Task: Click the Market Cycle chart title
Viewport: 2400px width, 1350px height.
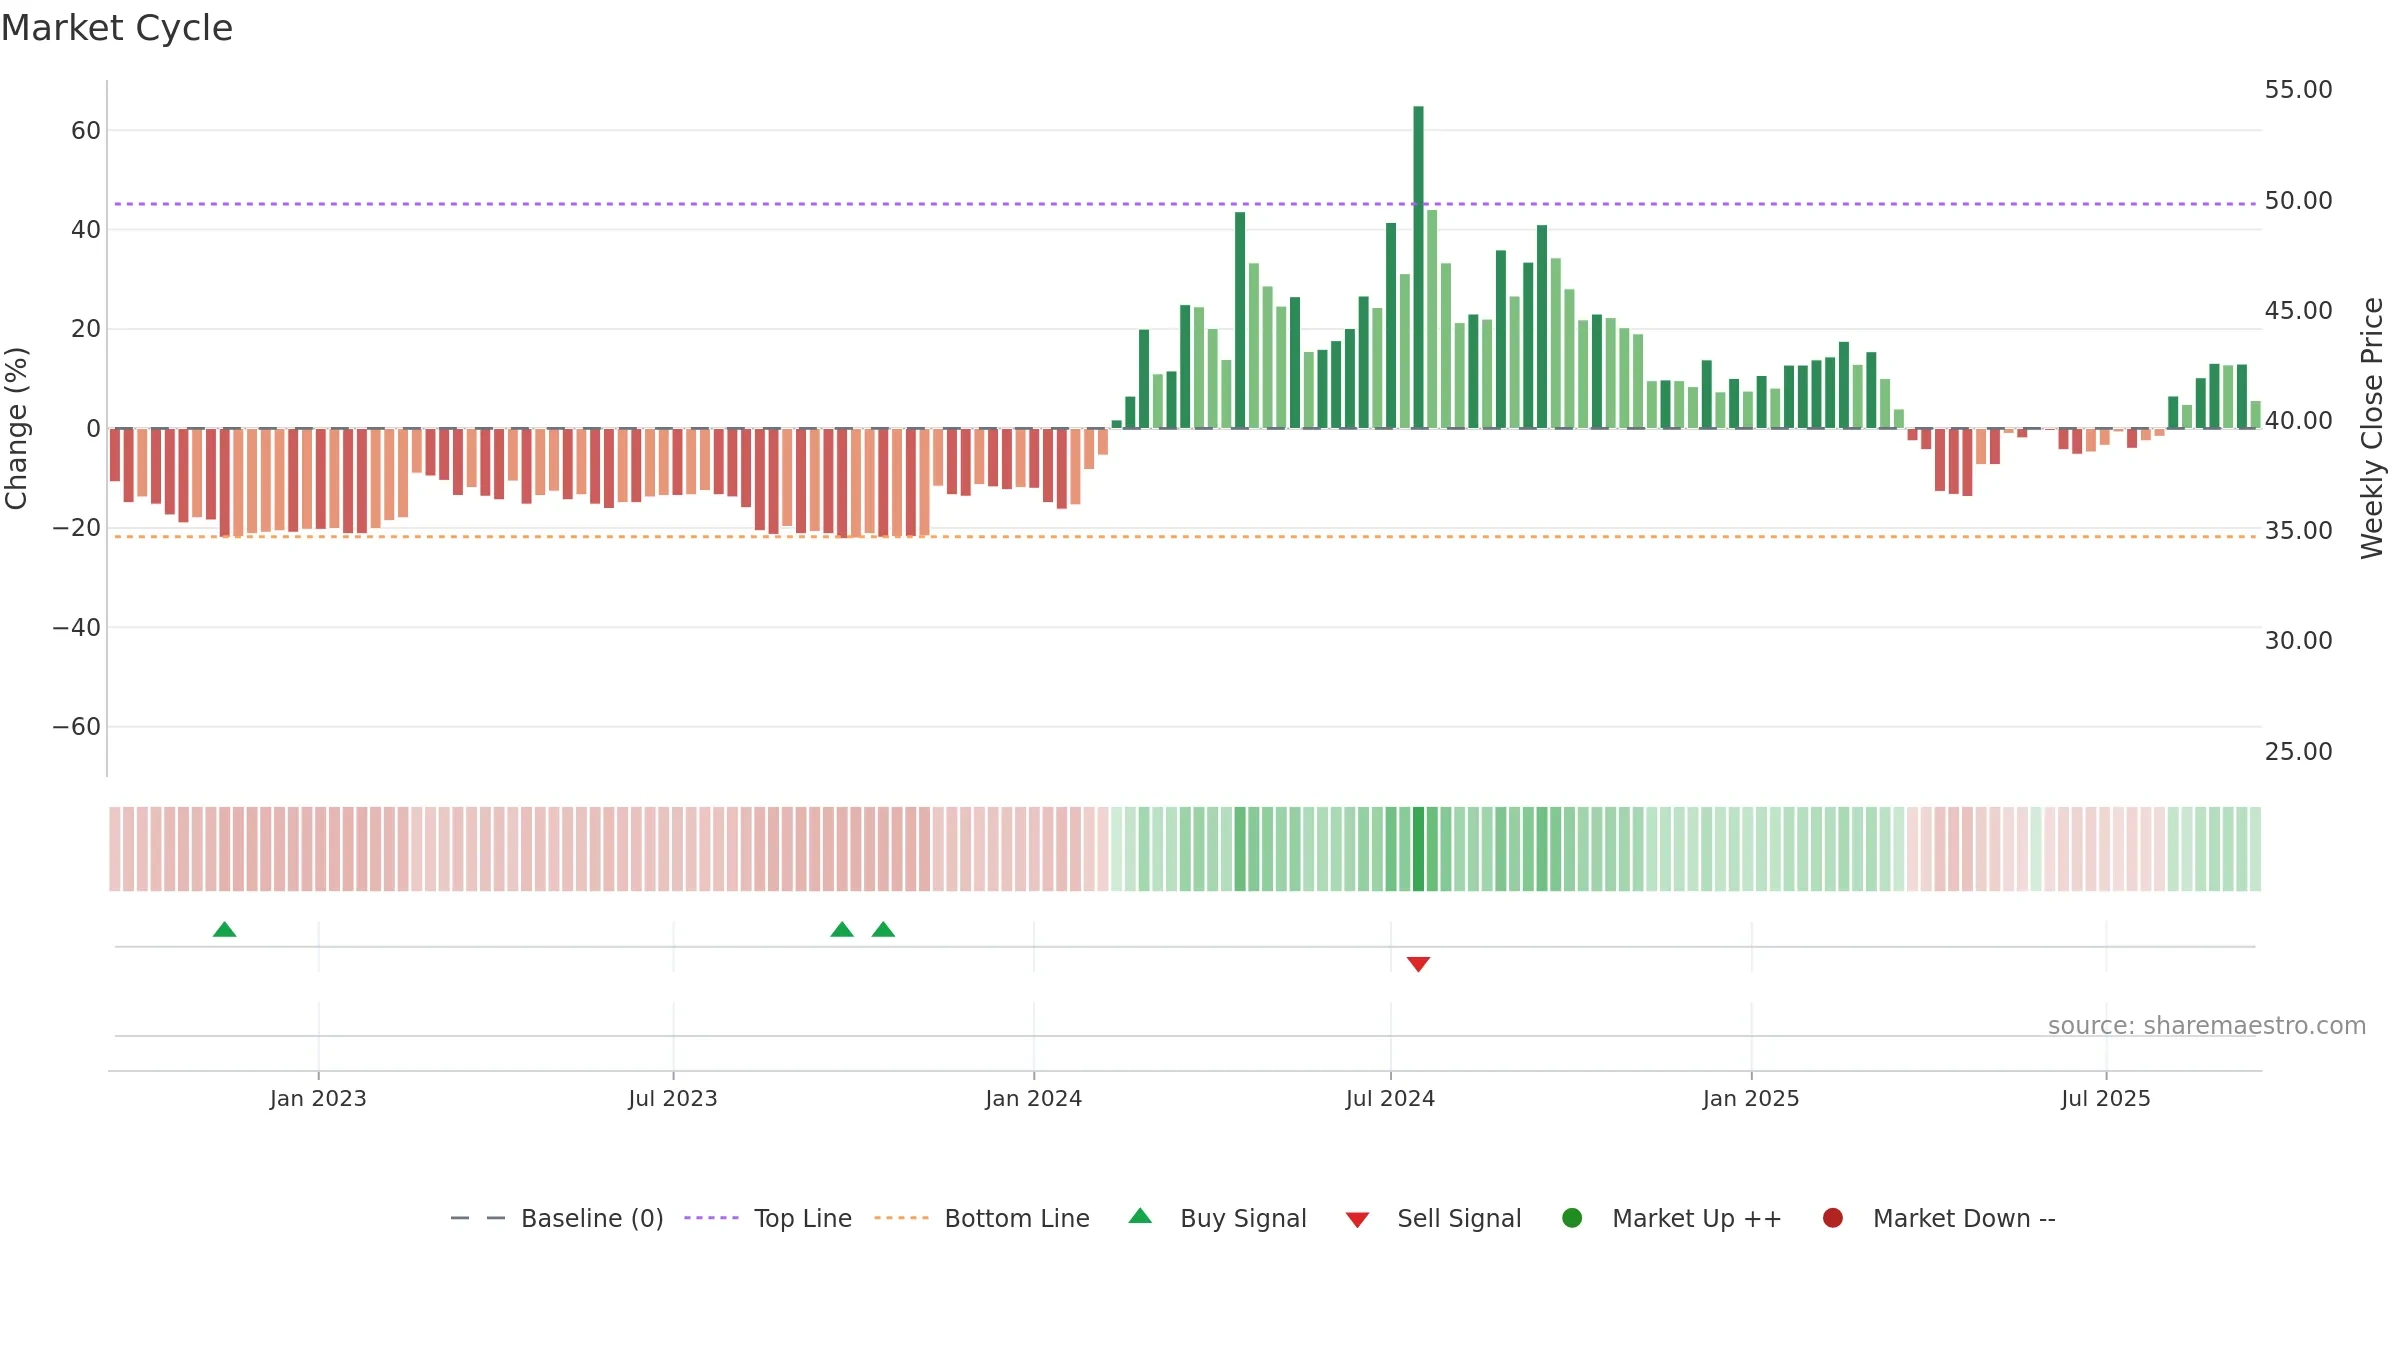Action: click(x=117, y=28)
